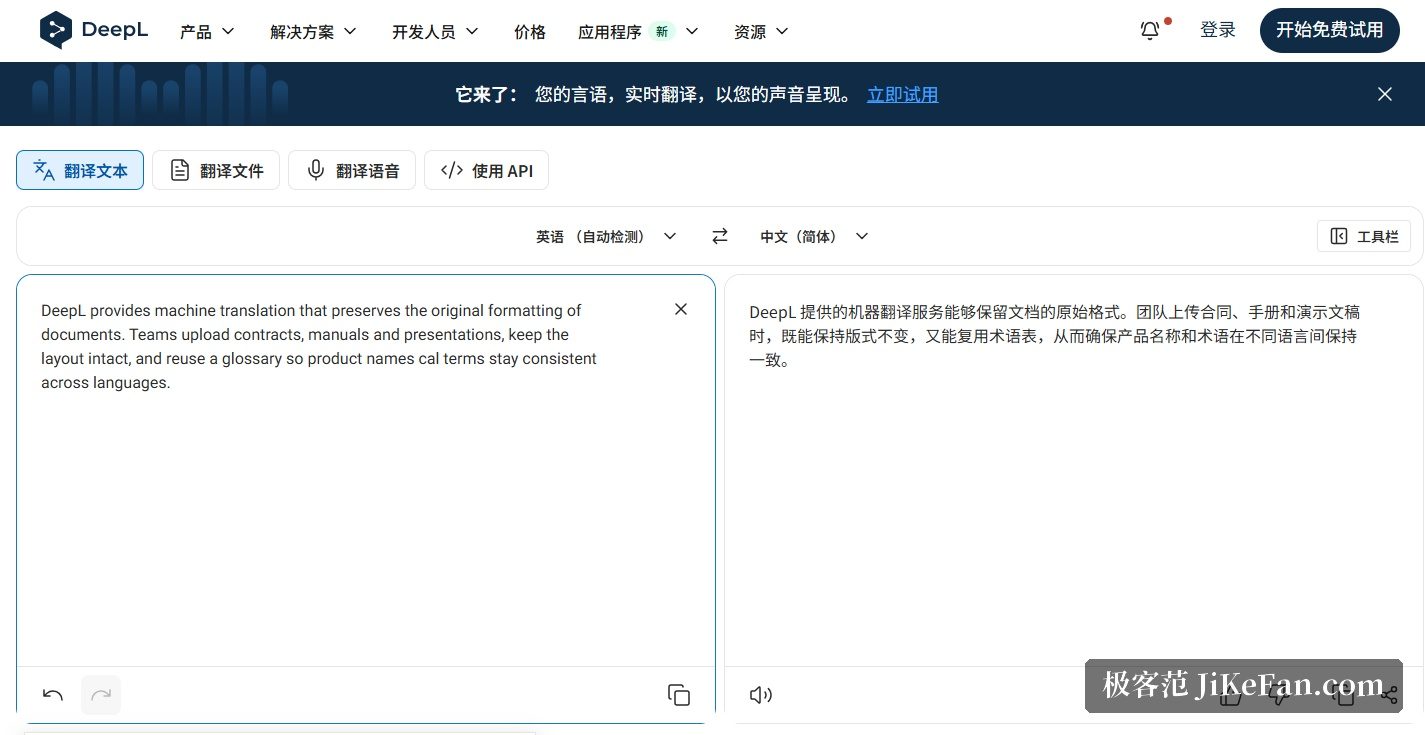Copy the source text
The image size is (1425, 735).
click(x=679, y=695)
